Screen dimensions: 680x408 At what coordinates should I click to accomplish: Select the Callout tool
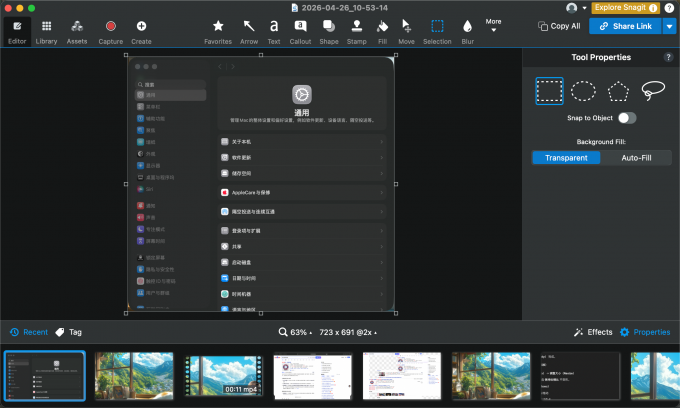(300, 32)
